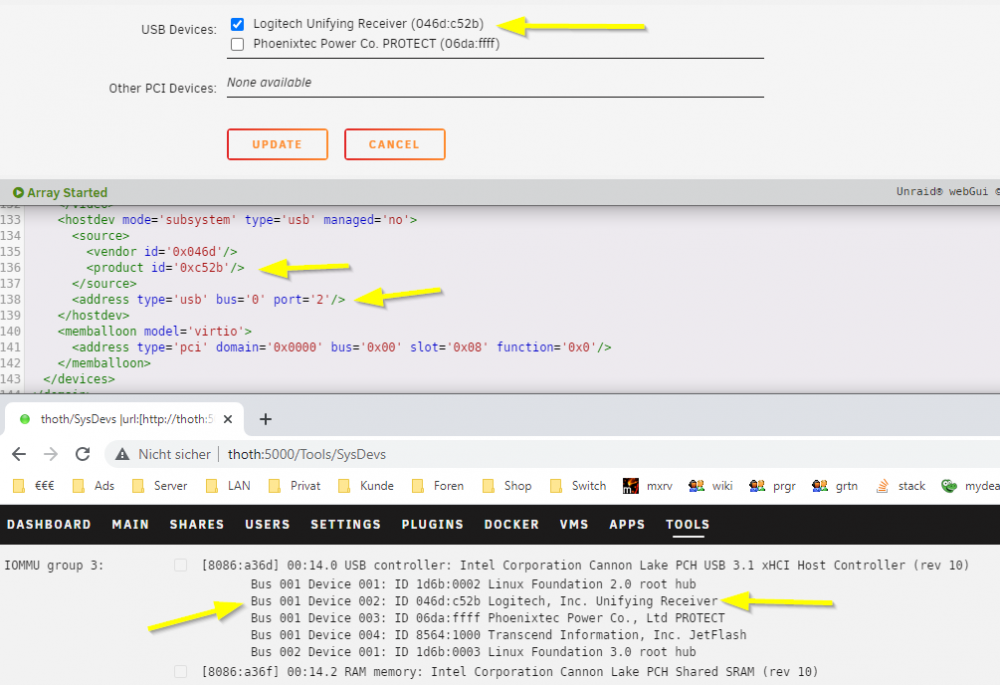
Task: Go forward in the browser
Action: 51,454
